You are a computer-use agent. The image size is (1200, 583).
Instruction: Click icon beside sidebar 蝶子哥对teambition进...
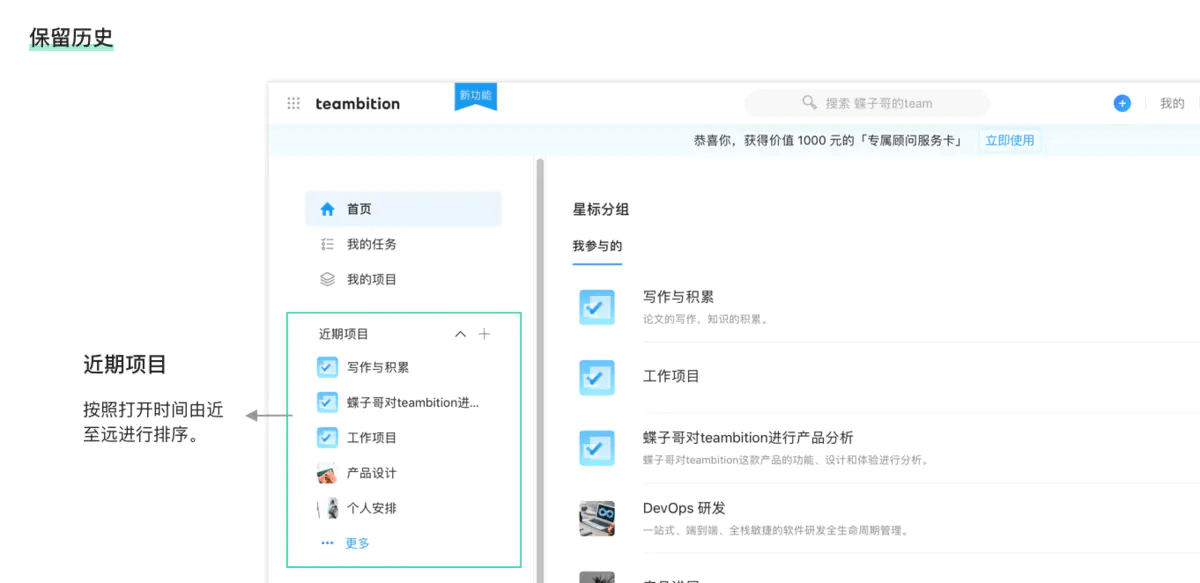(327, 402)
